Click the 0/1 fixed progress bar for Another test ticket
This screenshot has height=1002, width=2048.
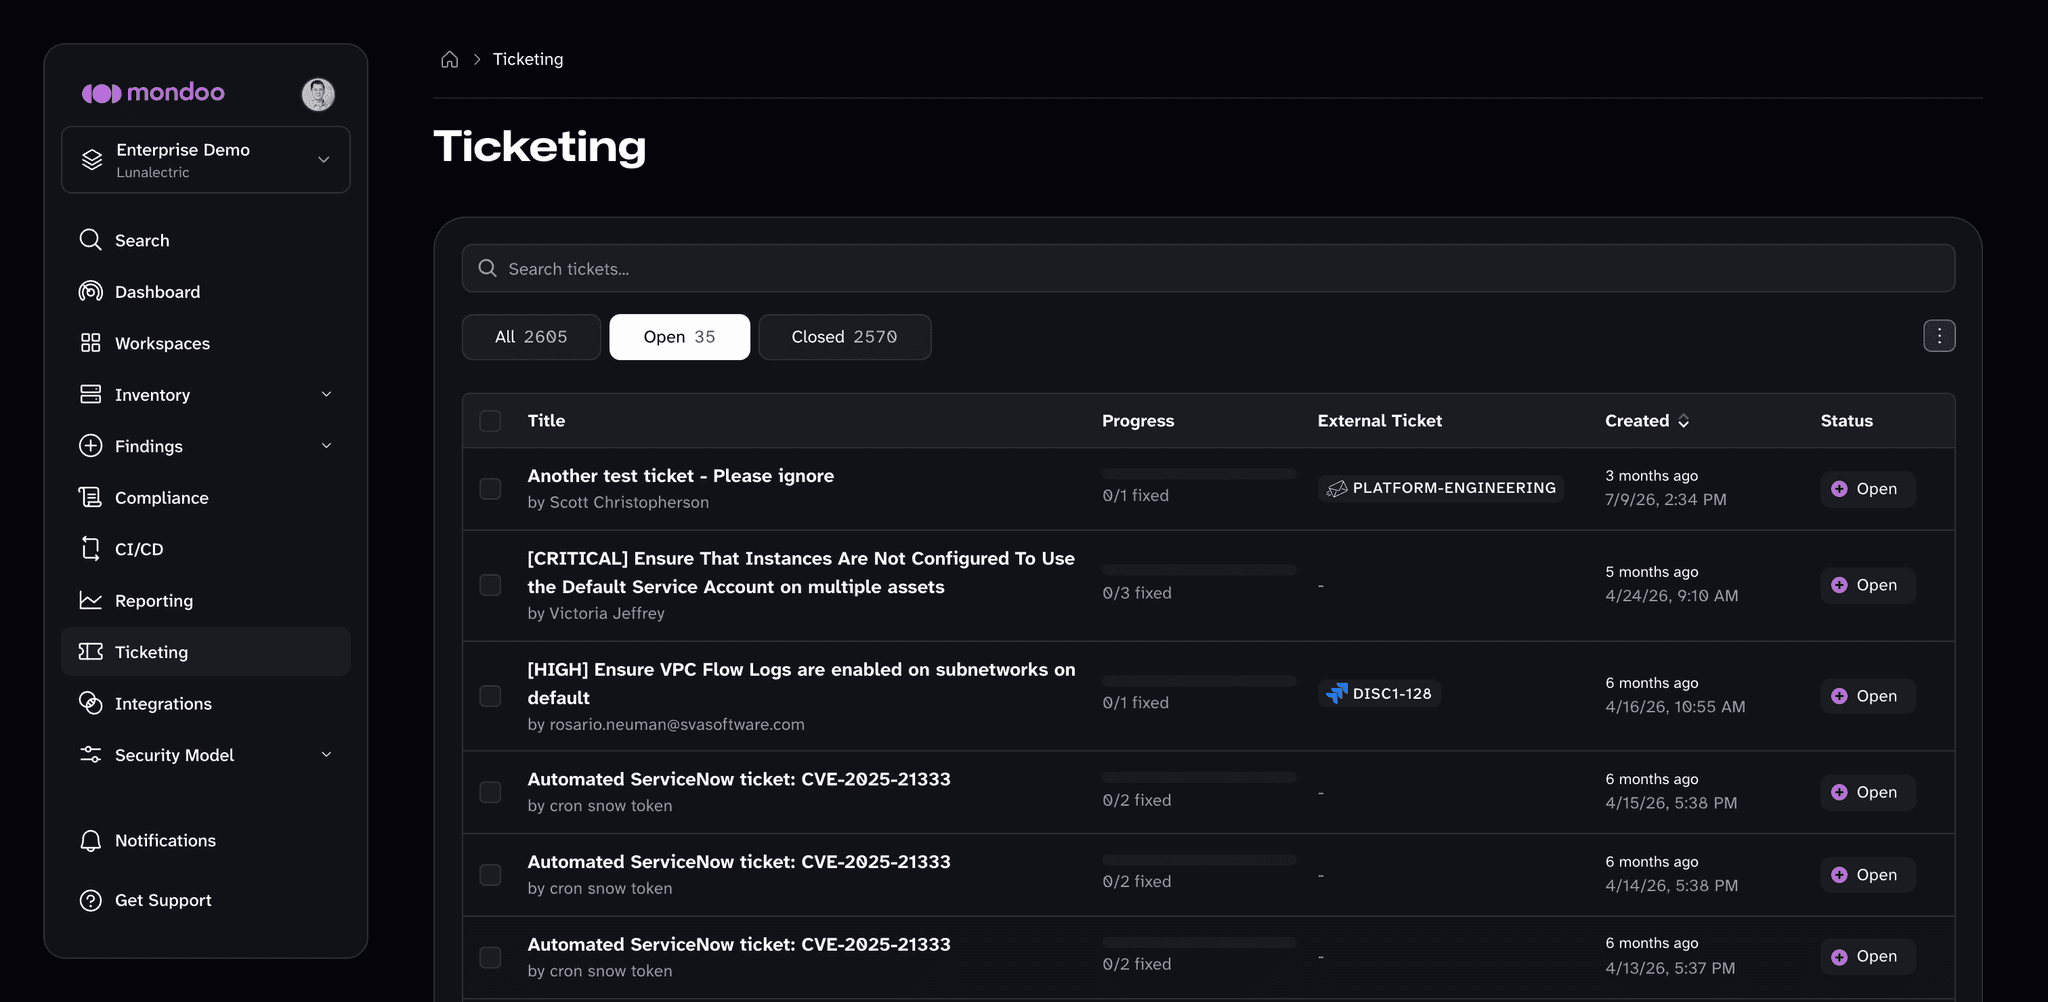point(1199,474)
